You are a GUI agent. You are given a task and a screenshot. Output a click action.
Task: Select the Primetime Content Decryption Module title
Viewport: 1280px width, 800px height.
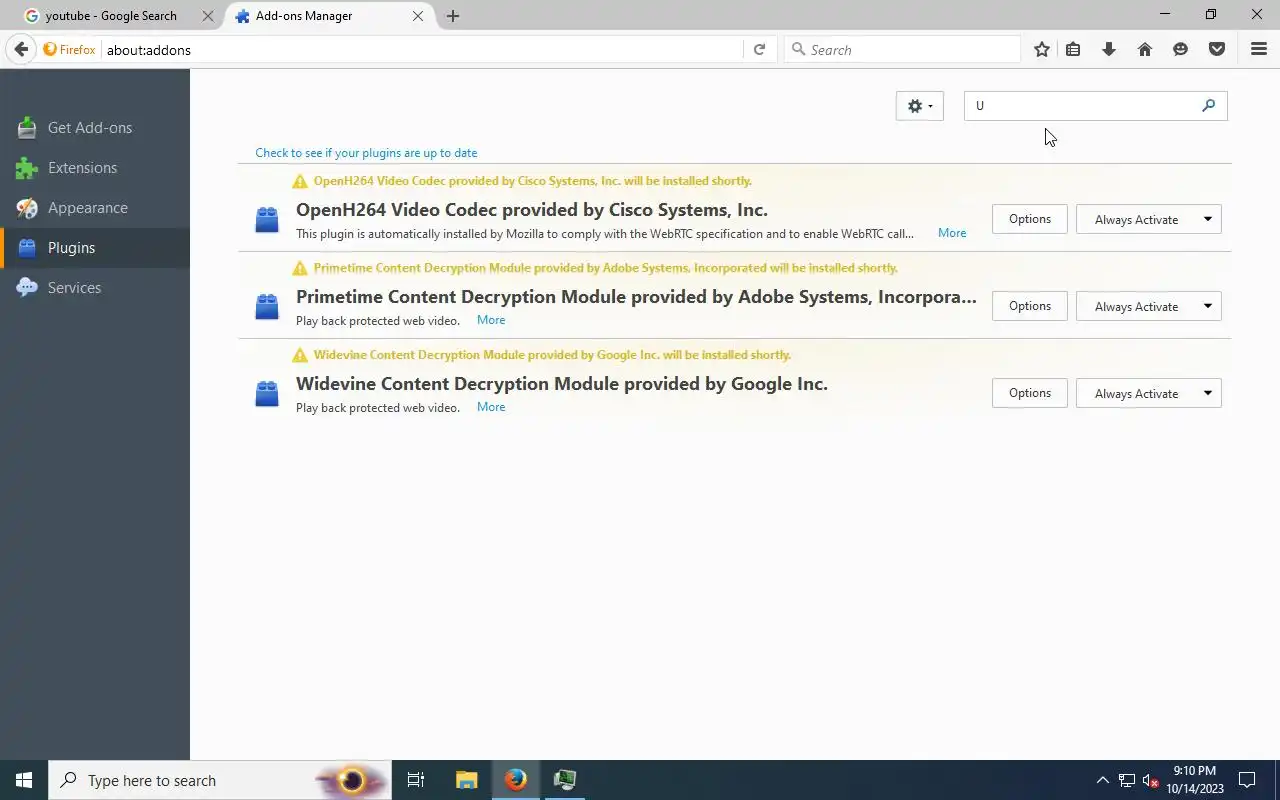(636, 297)
